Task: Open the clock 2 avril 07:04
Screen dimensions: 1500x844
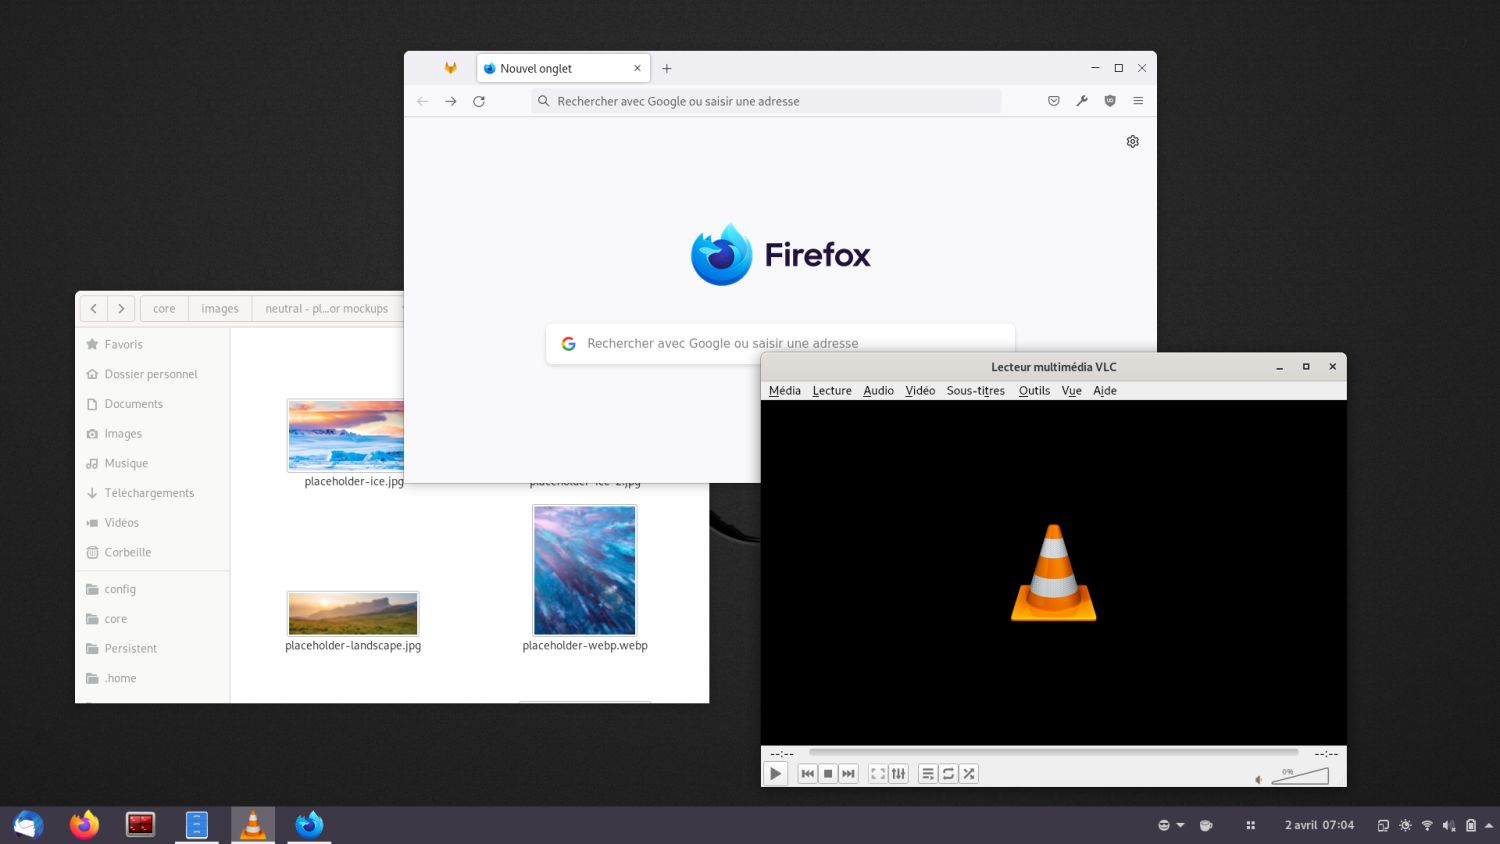Action: tap(1319, 825)
